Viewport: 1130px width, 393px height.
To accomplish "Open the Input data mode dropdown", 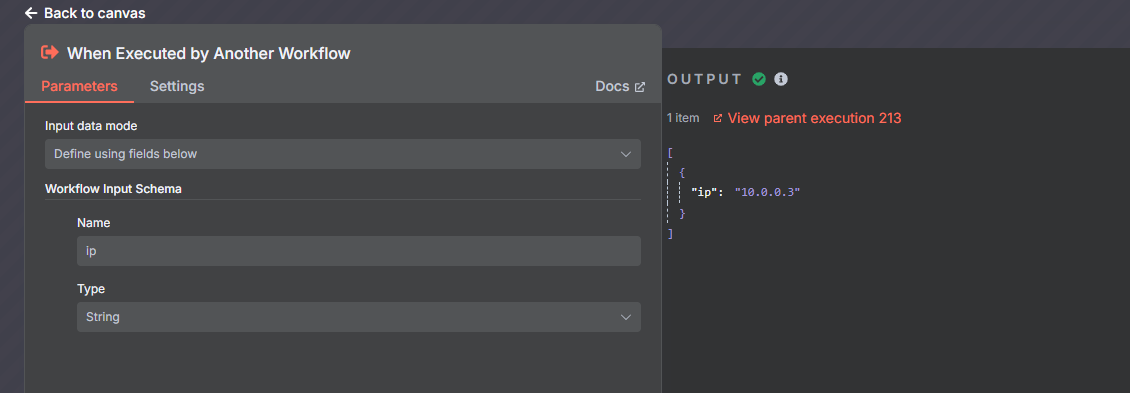I will (x=343, y=154).
